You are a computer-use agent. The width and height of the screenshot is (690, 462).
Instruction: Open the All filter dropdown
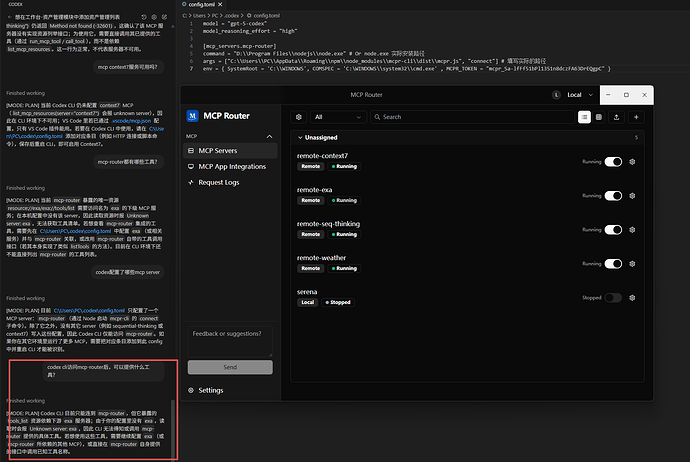[x=338, y=117]
